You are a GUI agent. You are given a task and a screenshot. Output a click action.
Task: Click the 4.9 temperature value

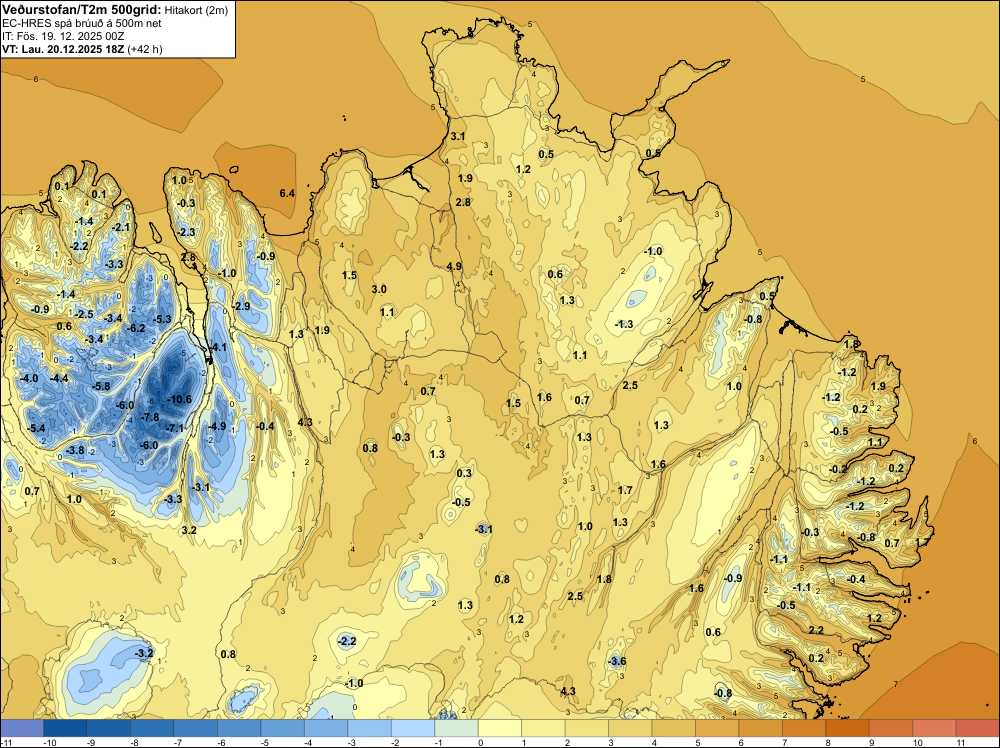[x=454, y=267]
